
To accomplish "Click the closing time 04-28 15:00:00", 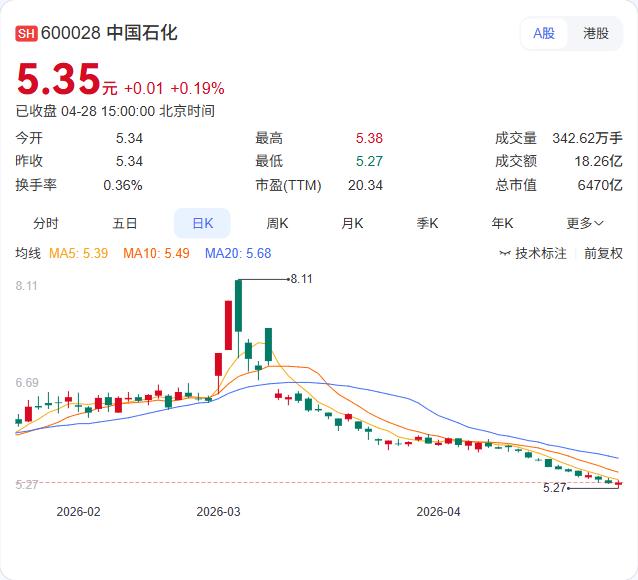I will (108, 111).
